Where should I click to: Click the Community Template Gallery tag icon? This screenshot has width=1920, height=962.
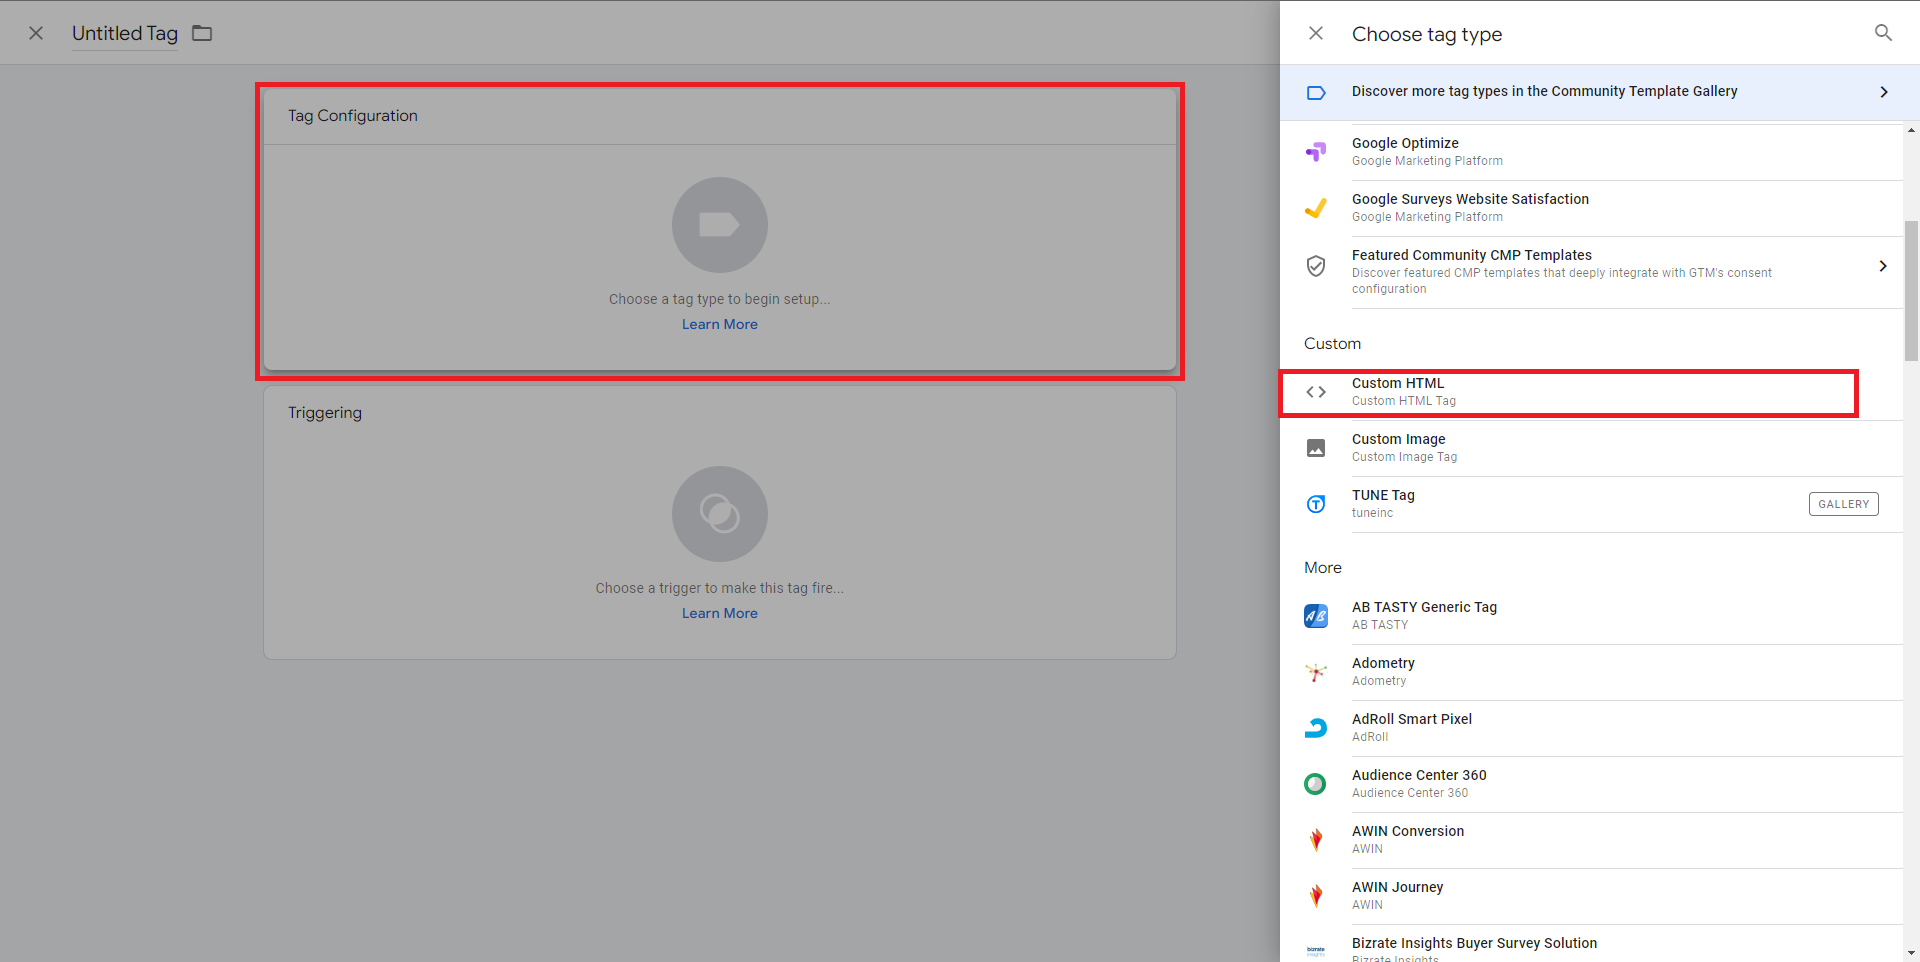point(1316,92)
